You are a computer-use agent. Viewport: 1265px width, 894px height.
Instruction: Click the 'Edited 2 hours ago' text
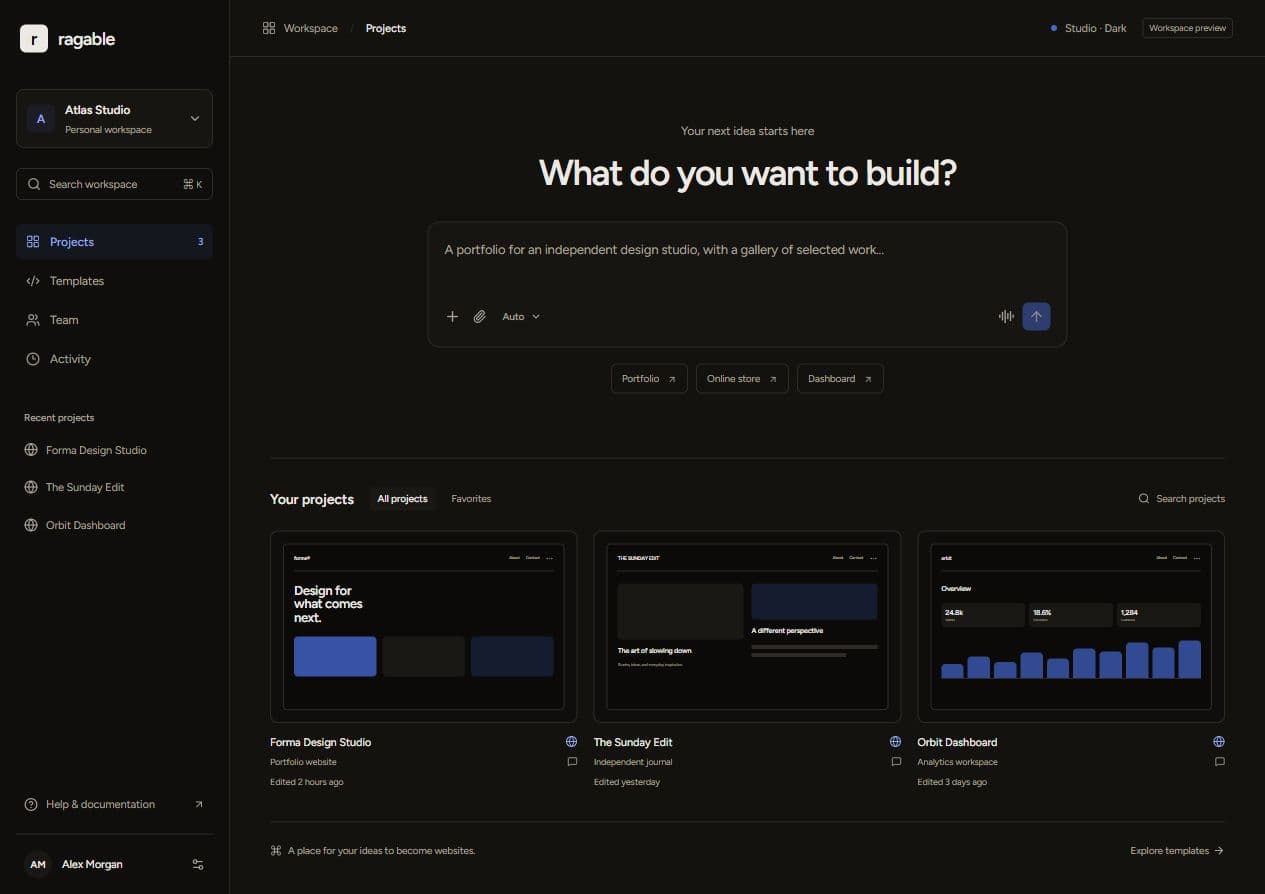(x=307, y=782)
